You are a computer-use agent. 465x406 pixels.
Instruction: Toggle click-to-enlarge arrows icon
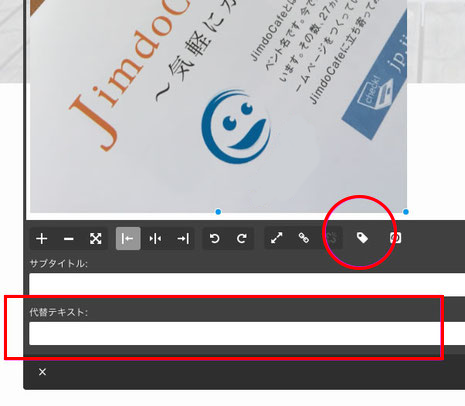coord(276,239)
